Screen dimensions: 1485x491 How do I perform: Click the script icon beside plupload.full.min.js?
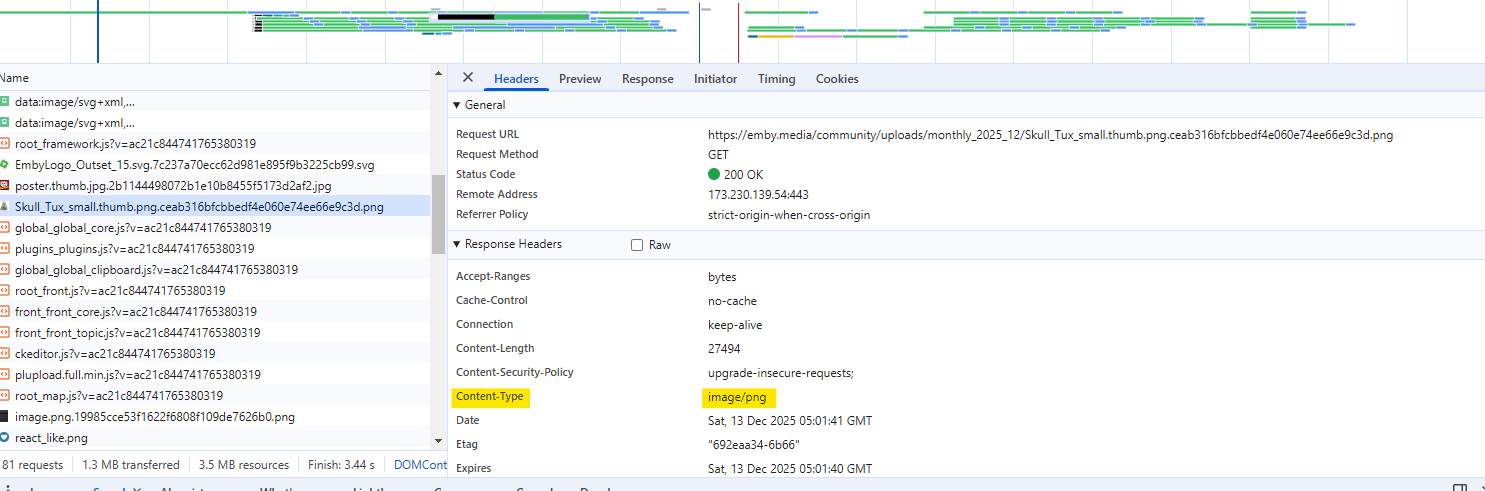(5, 375)
